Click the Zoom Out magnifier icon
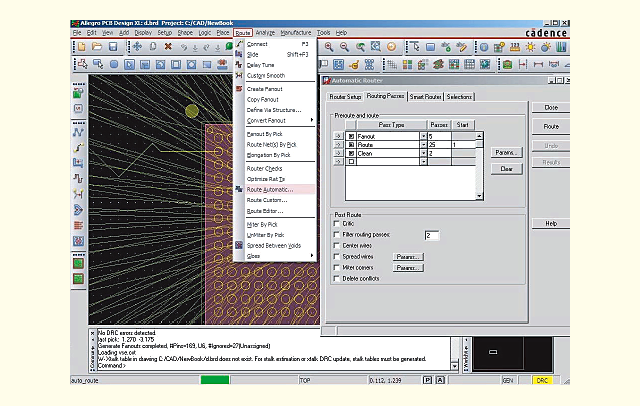640x406 pixels. [344, 47]
